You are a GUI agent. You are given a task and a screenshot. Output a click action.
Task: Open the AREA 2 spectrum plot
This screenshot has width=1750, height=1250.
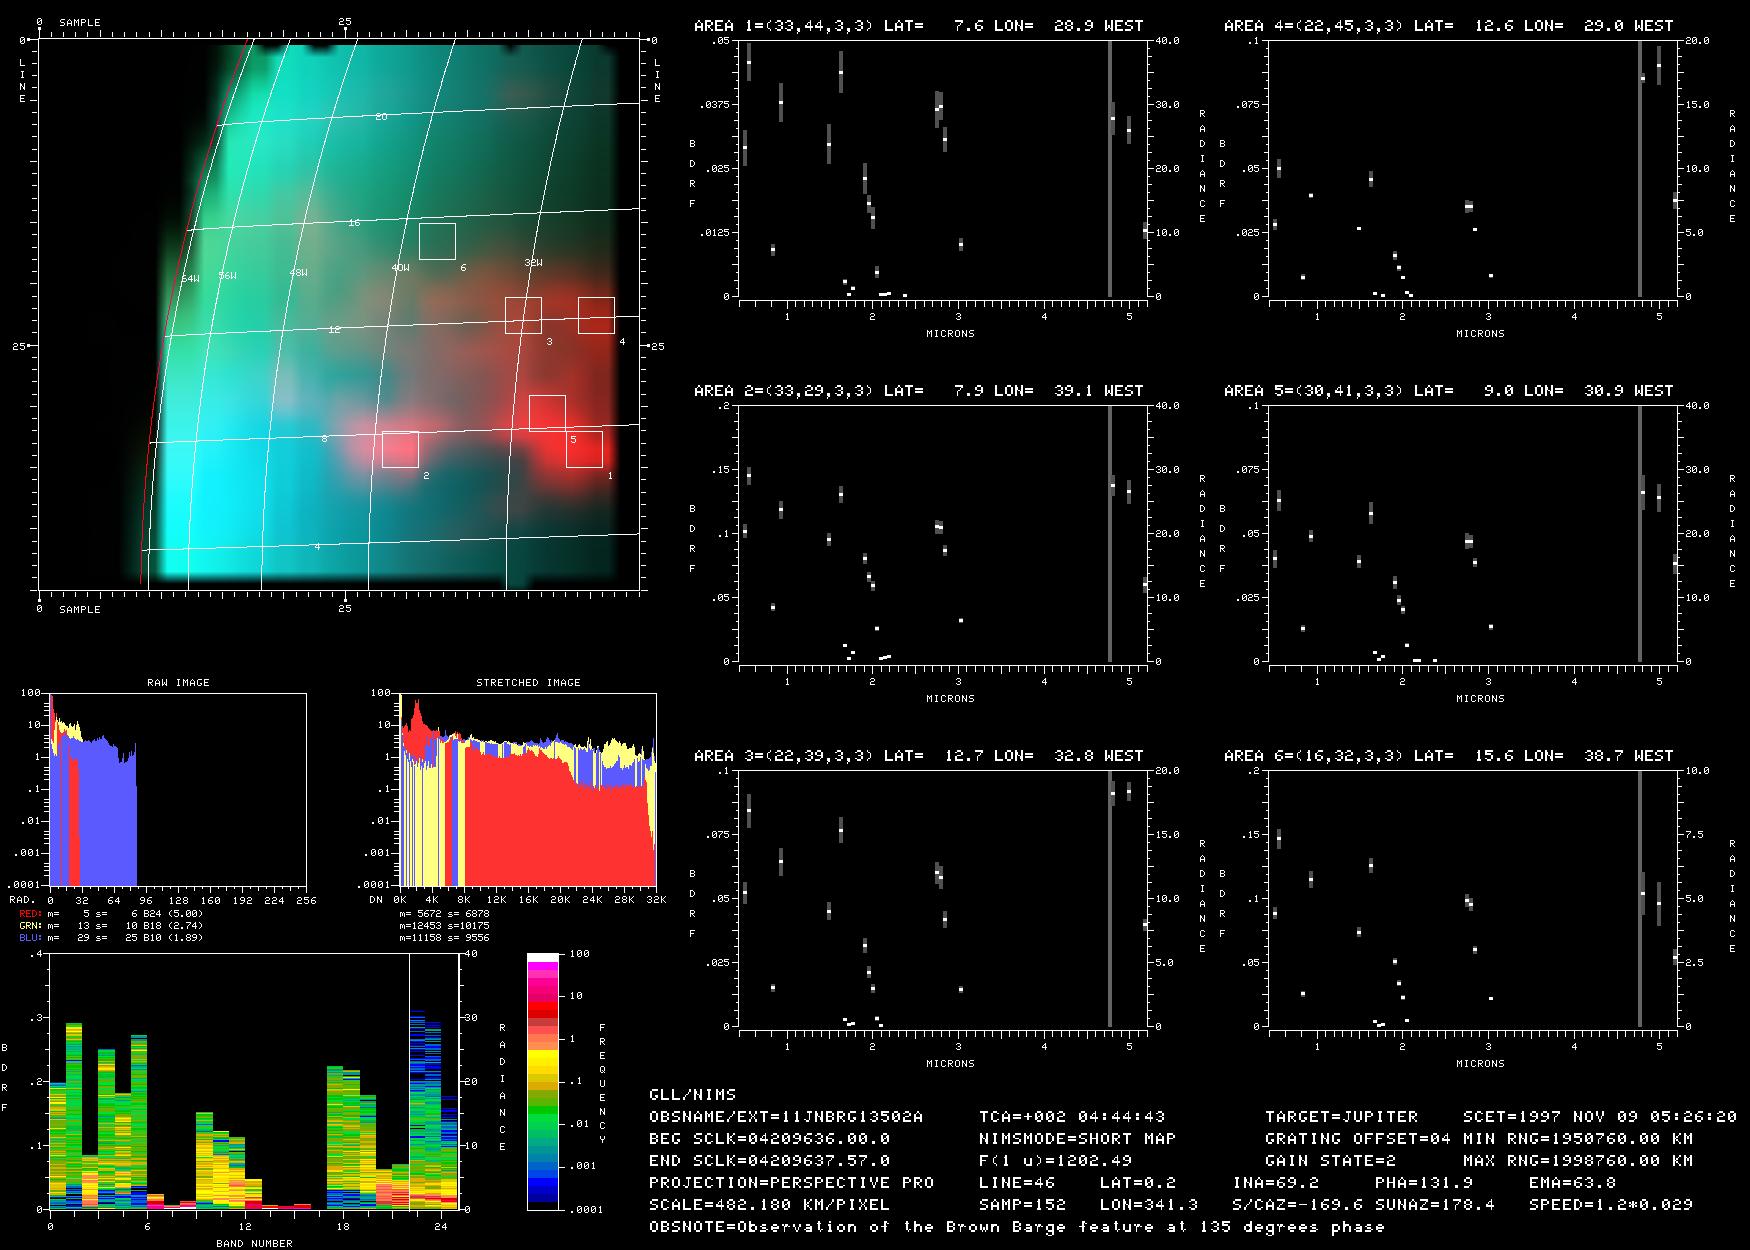click(940, 534)
